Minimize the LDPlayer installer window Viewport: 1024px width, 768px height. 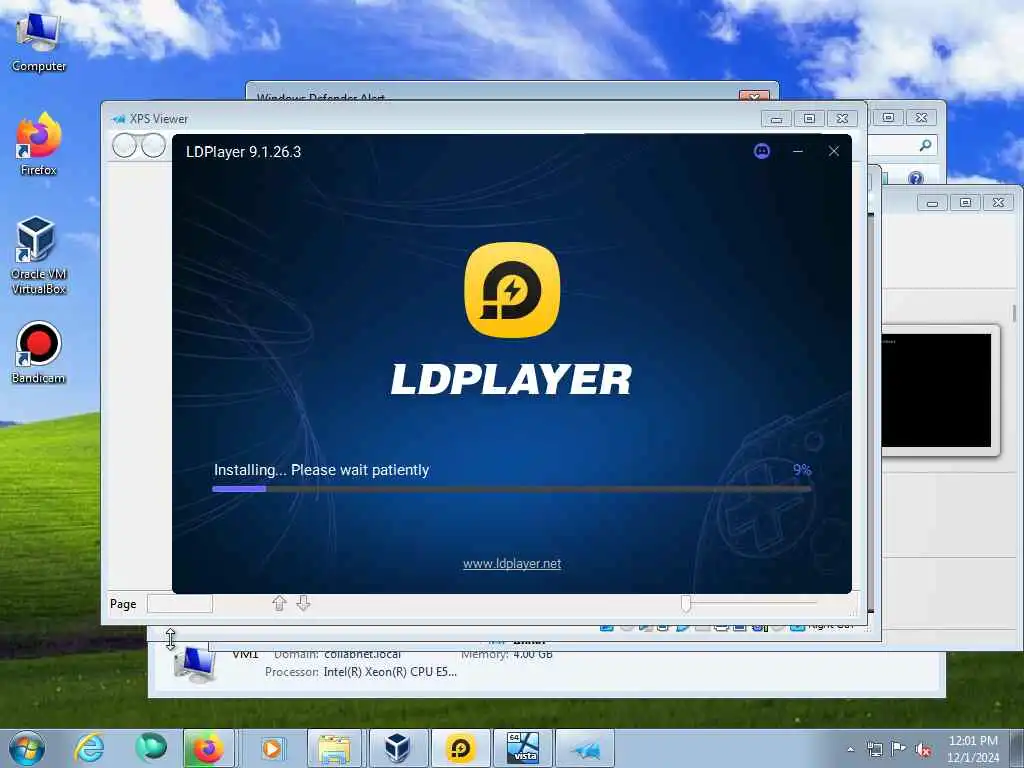[x=797, y=152]
